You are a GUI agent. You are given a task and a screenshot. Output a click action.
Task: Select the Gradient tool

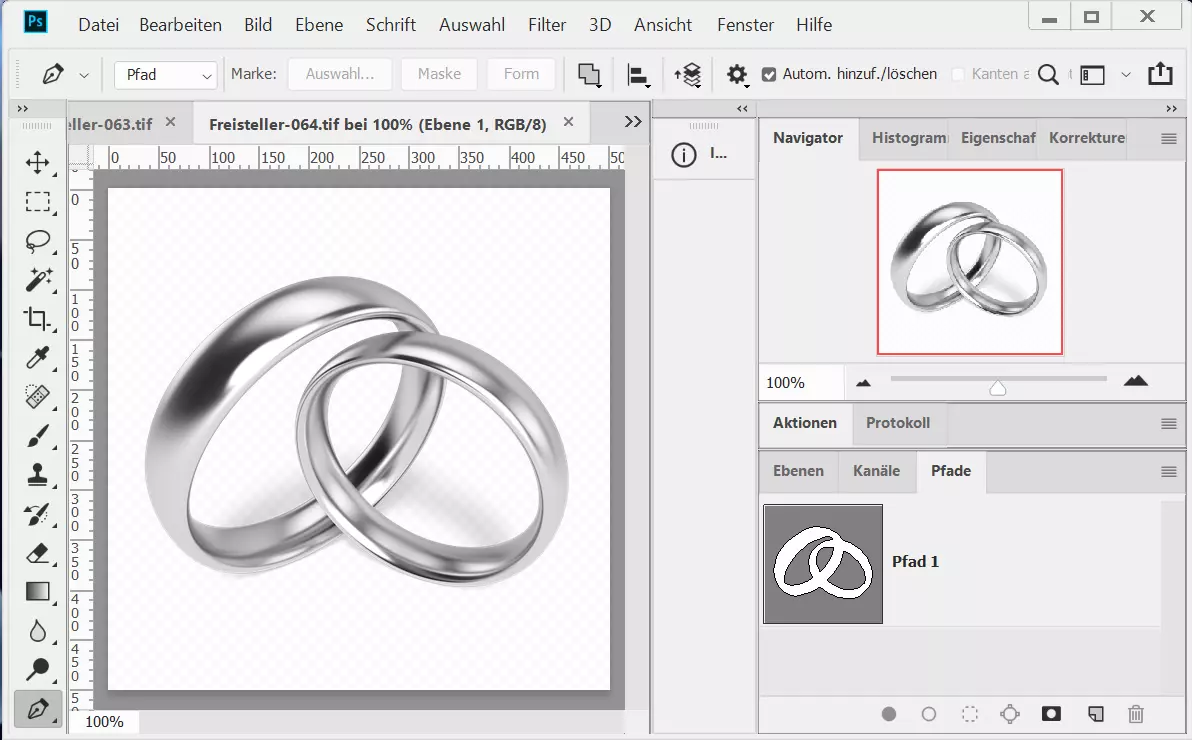tap(37, 592)
